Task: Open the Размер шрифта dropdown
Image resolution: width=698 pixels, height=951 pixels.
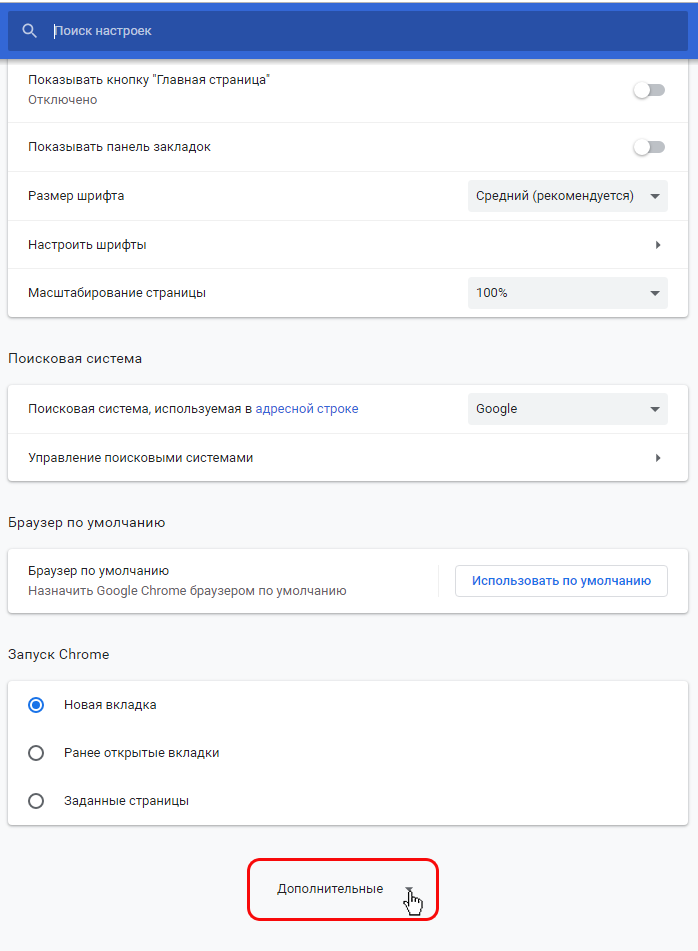Action: [x=567, y=196]
